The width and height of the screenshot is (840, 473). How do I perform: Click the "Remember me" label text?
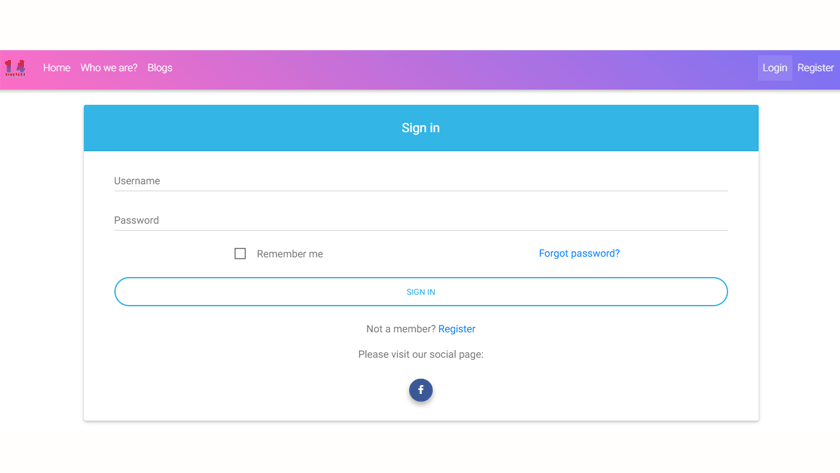click(x=289, y=254)
